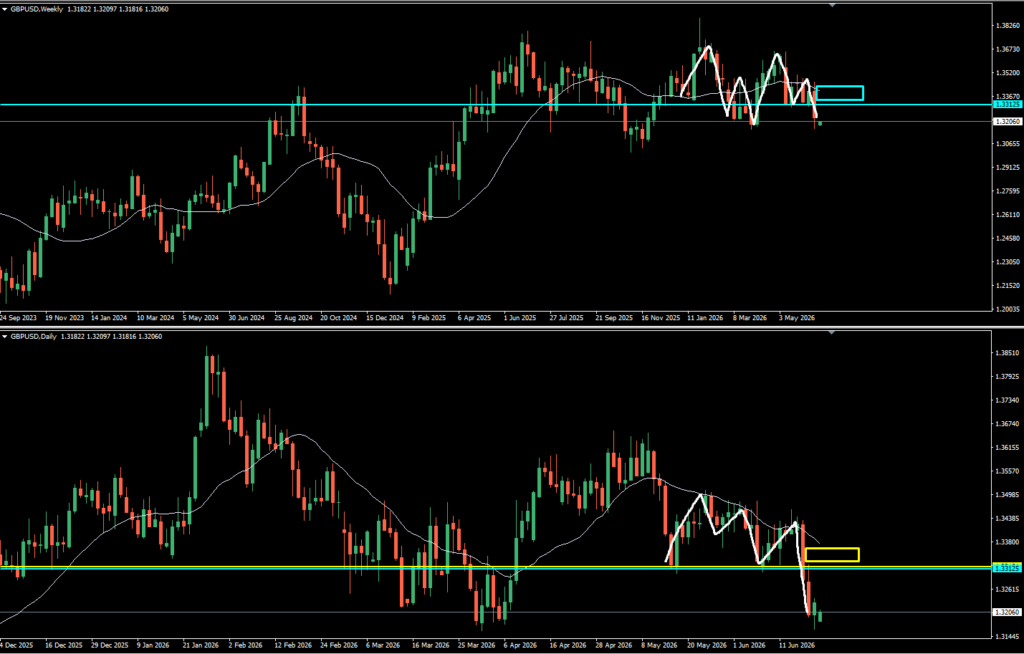Click price axis value 1.31445

(1008, 636)
